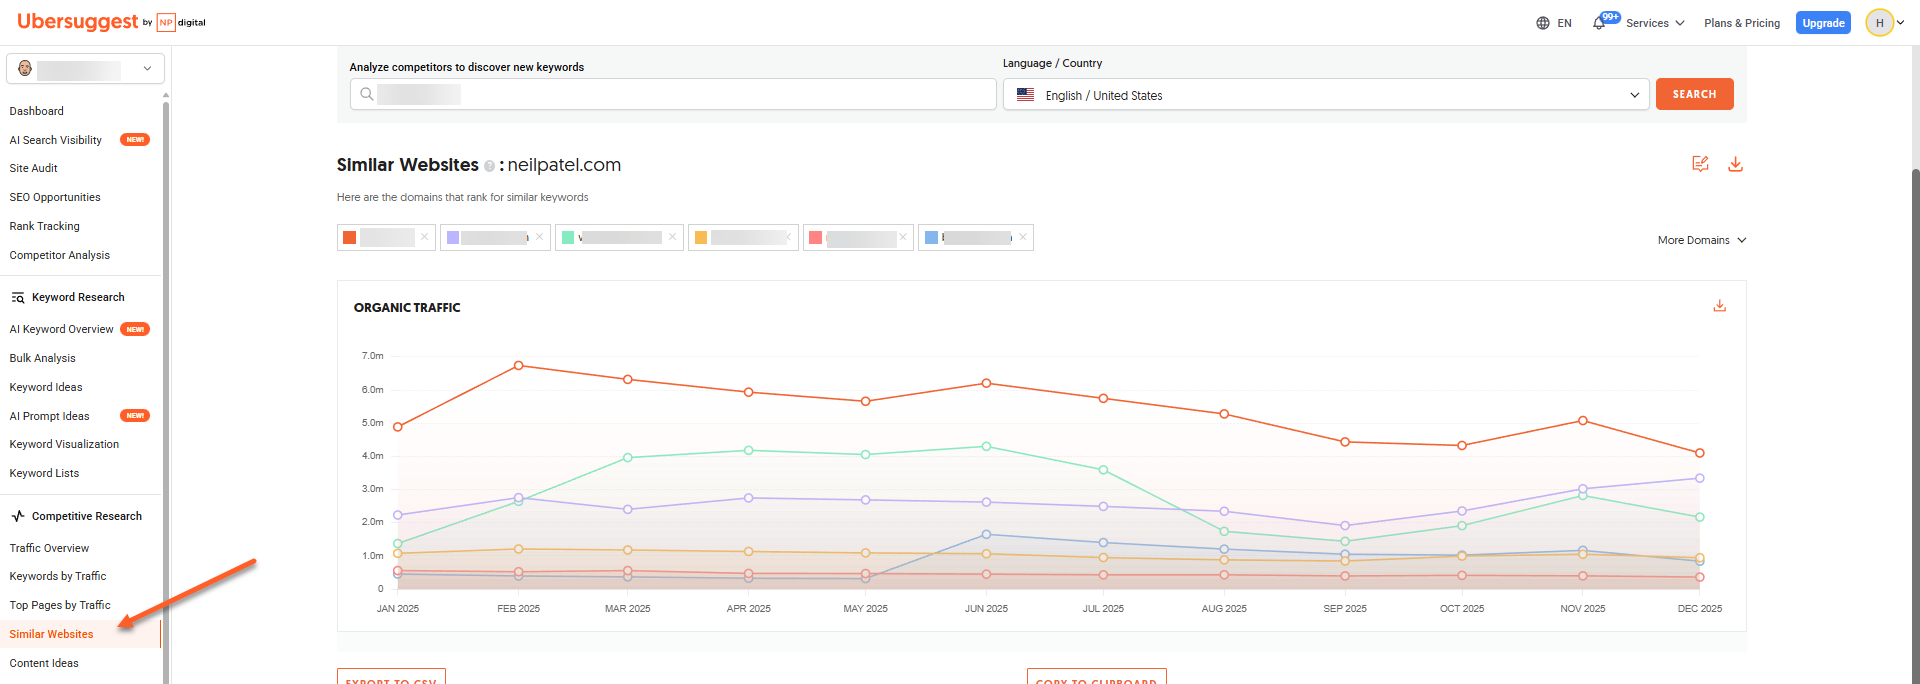This screenshot has width=1920, height=684.
Task: Open AI Prompt Ideas
Action: (50, 416)
